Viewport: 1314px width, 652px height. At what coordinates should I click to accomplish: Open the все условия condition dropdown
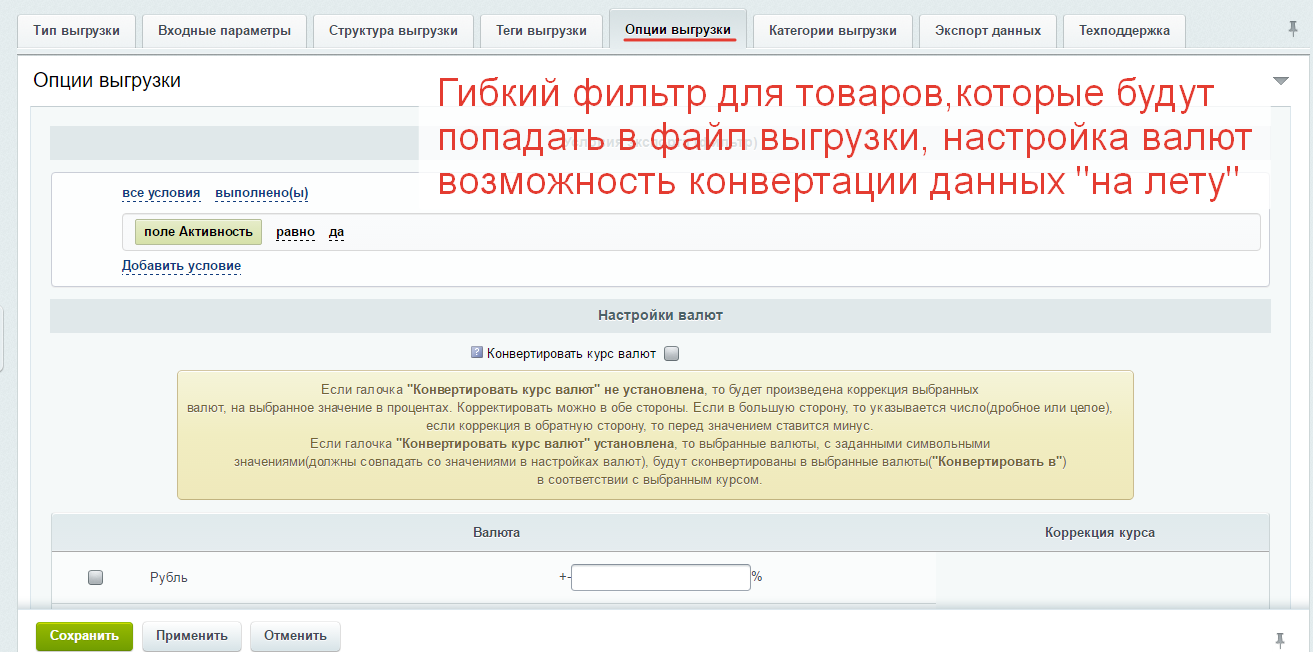point(161,193)
